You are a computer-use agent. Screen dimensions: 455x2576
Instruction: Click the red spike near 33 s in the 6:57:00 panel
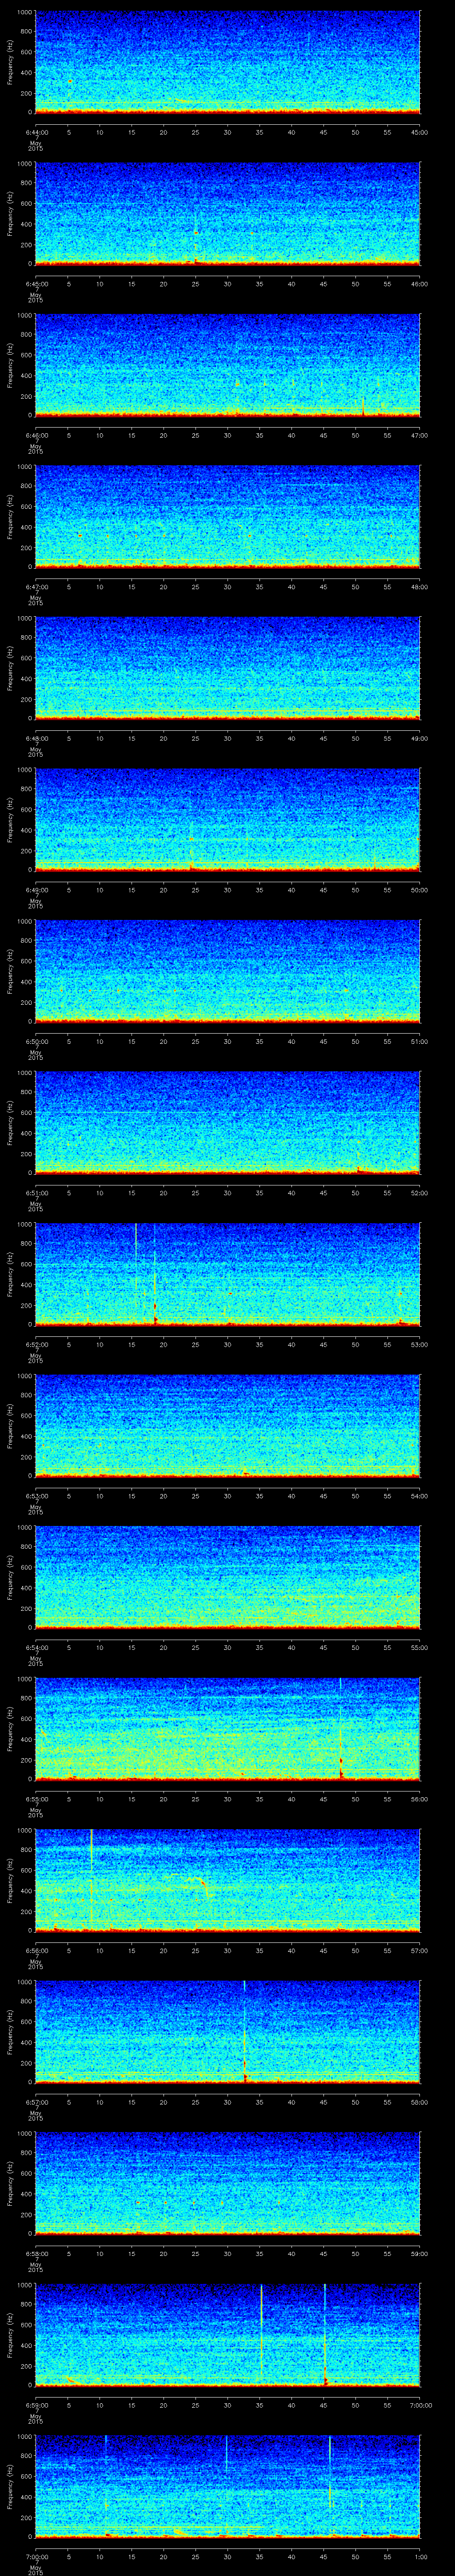(x=245, y=2050)
